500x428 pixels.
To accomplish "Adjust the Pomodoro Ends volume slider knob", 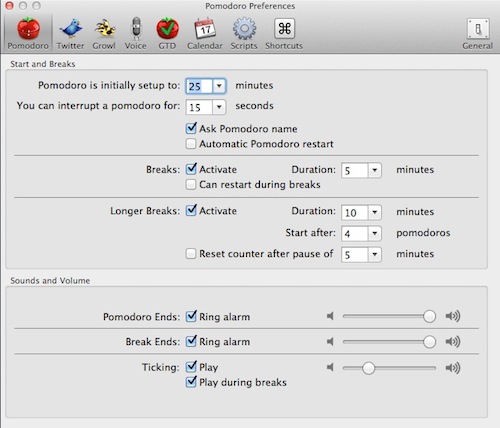I will click(429, 316).
